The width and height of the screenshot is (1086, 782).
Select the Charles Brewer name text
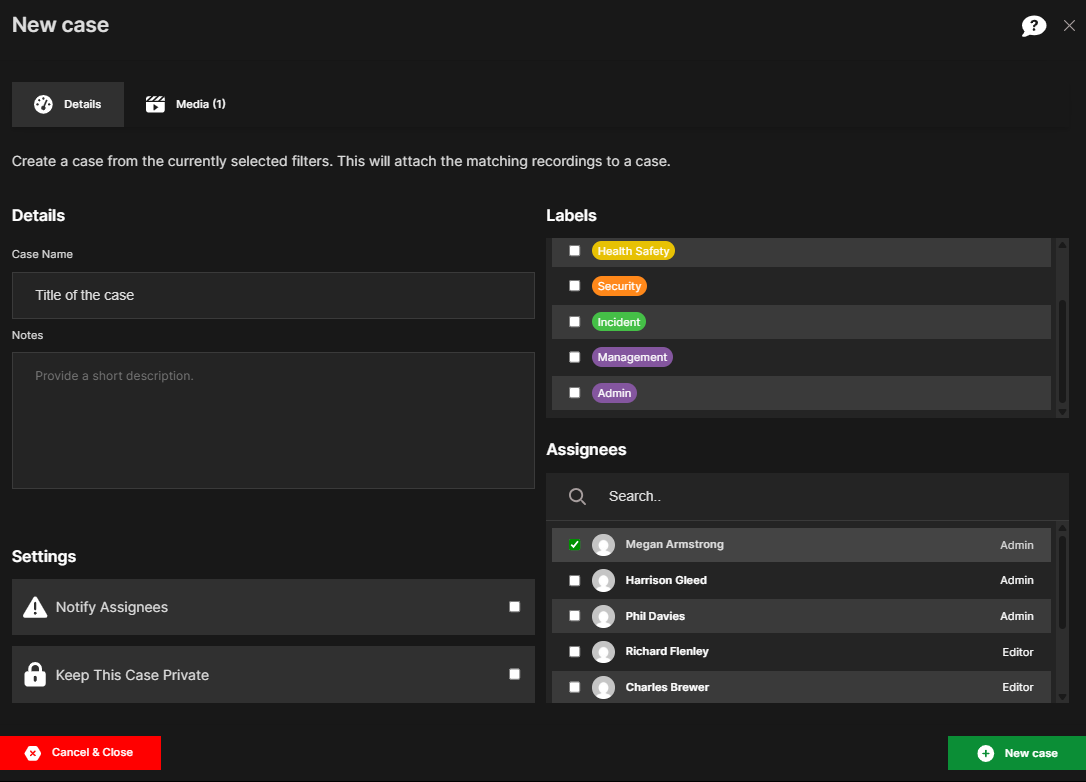click(667, 687)
